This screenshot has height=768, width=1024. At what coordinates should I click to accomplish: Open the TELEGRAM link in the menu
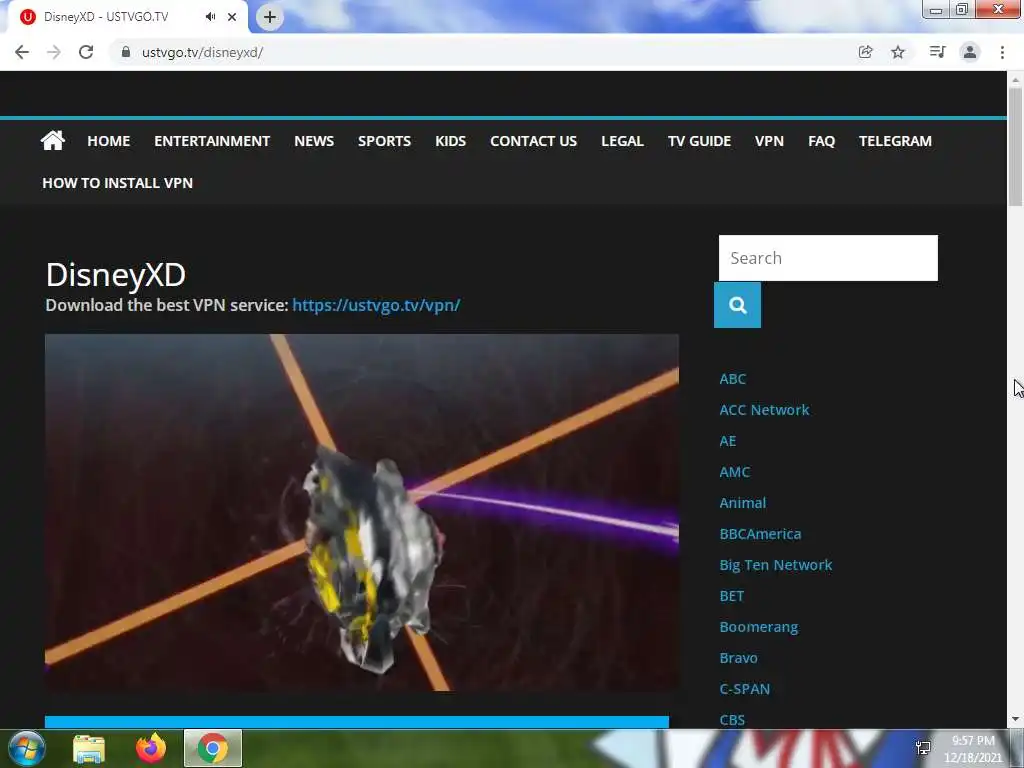point(895,141)
